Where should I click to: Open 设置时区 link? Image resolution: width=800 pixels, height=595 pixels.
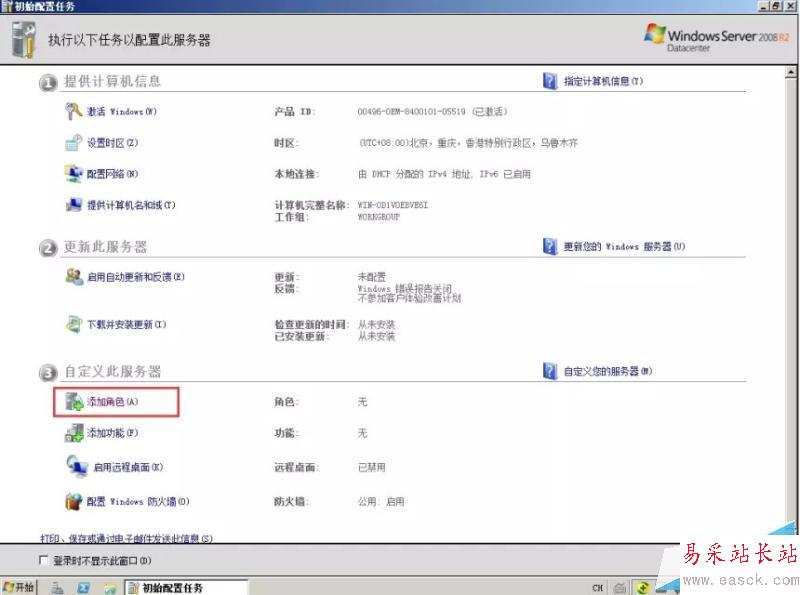pos(112,143)
